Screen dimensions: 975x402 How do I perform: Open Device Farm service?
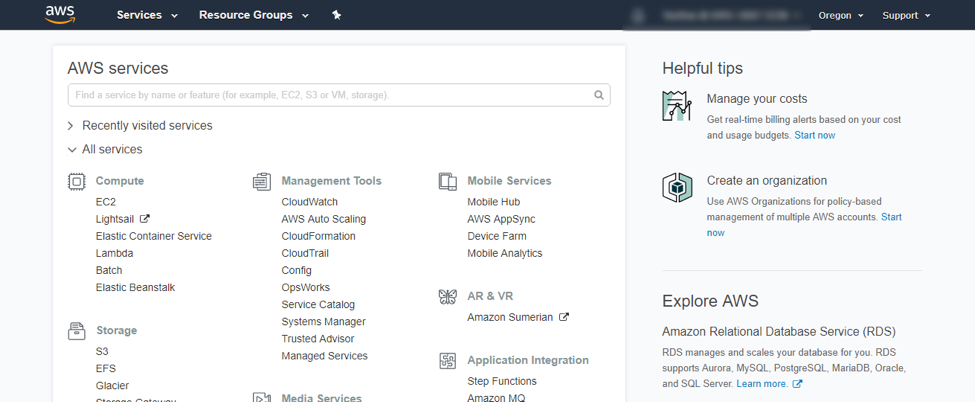pos(497,236)
